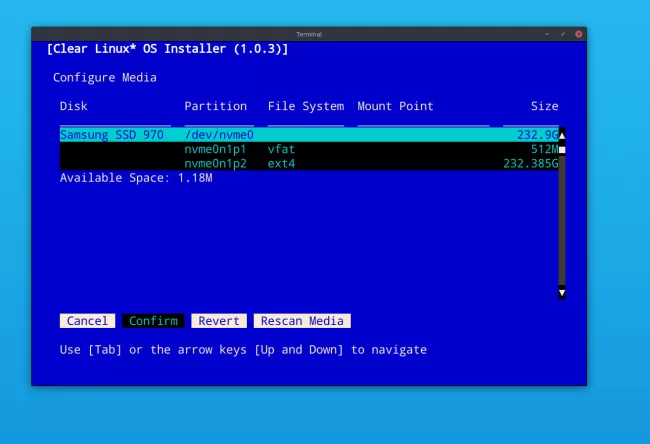Click the Terminal title bar

click(308, 34)
